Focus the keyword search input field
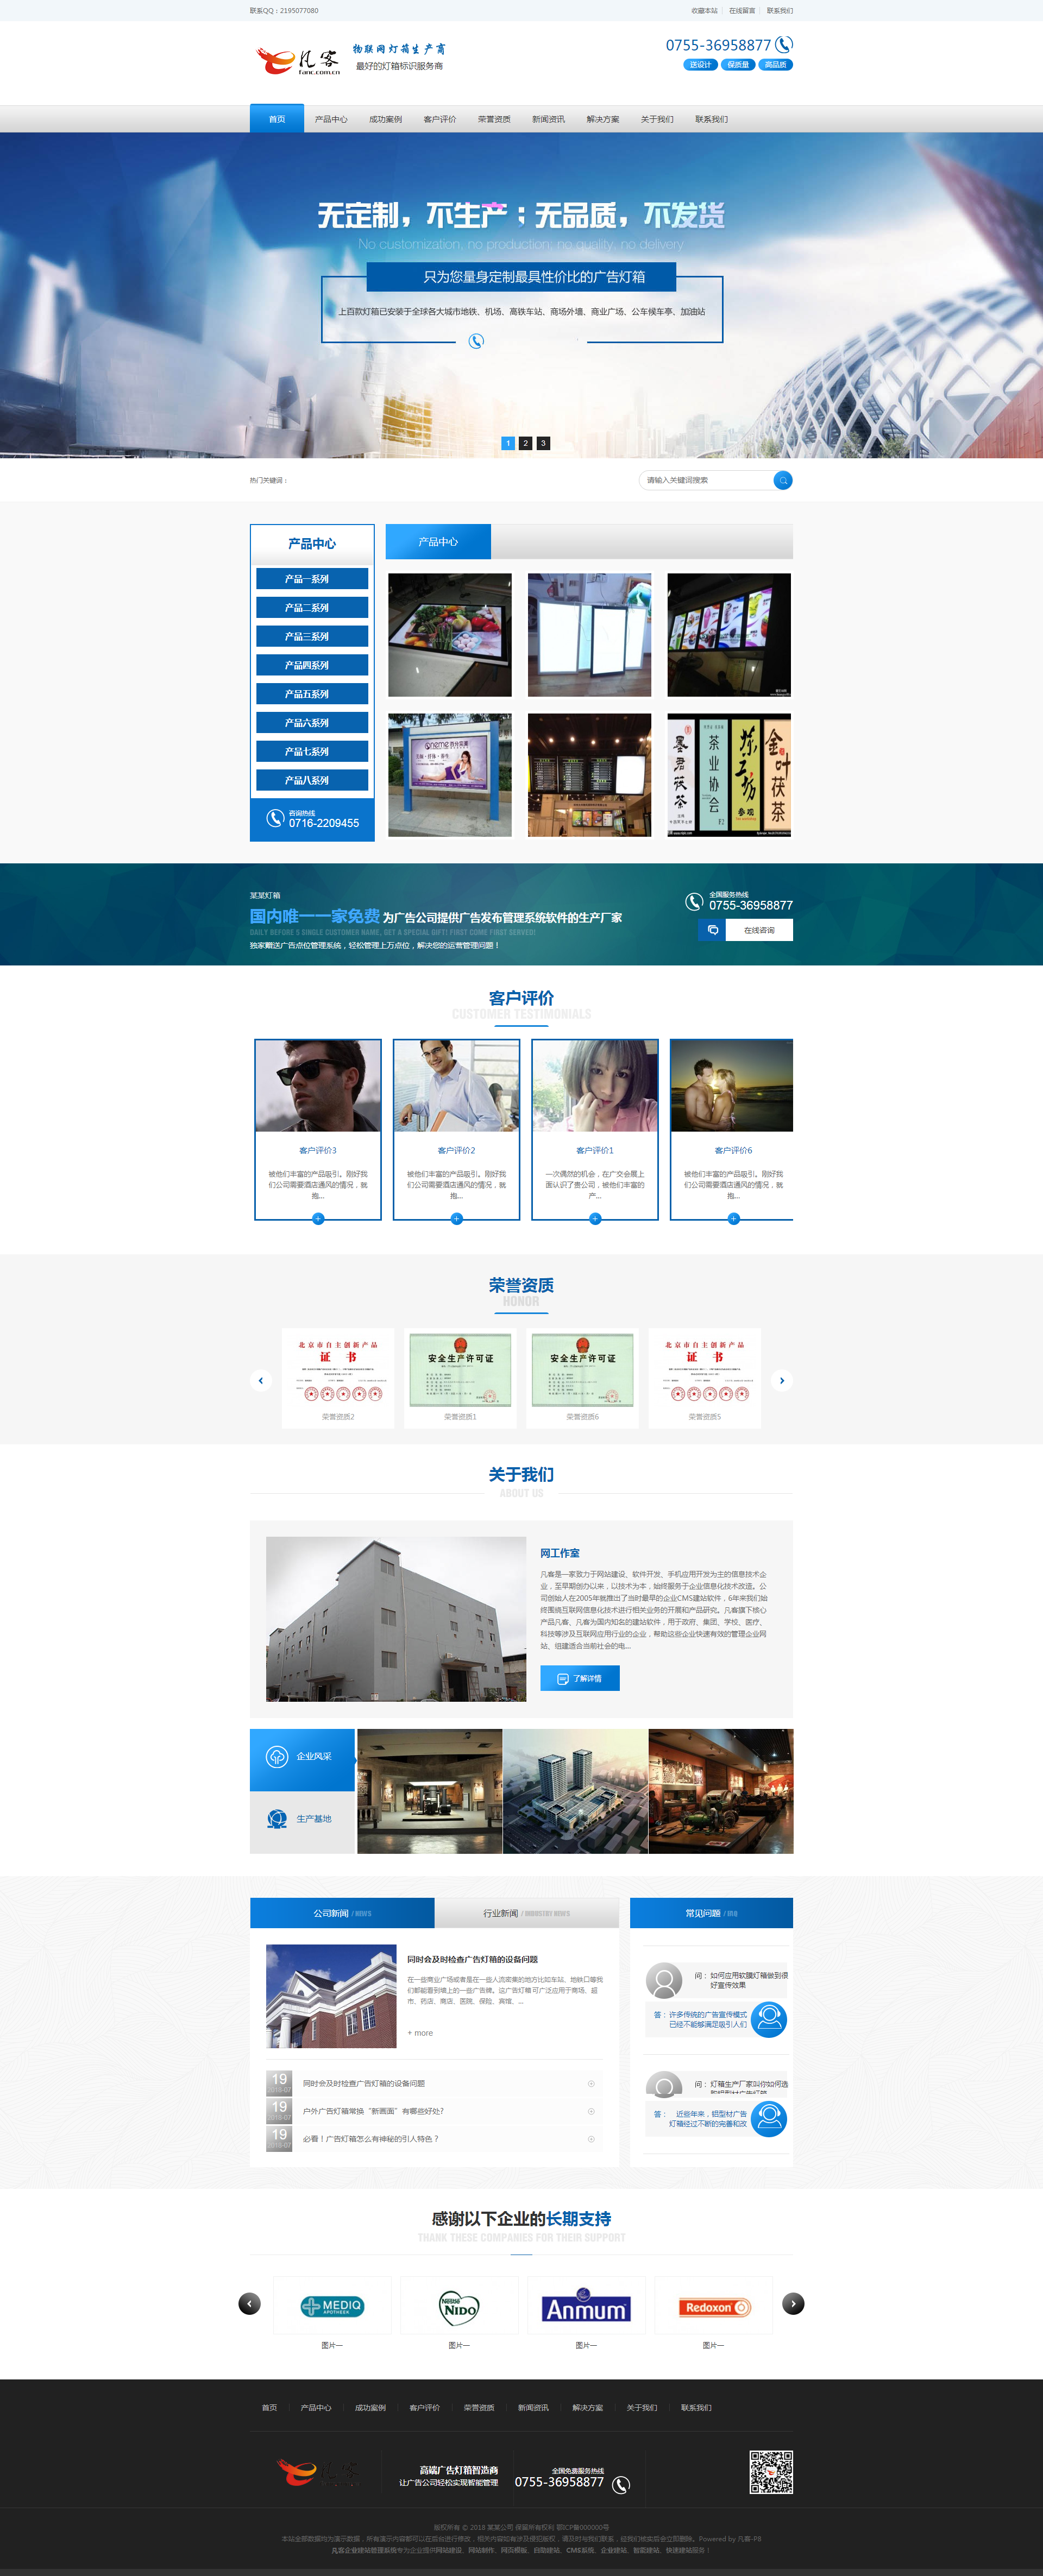Image resolution: width=1043 pixels, height=2576 pixels. tap(707, 480)
